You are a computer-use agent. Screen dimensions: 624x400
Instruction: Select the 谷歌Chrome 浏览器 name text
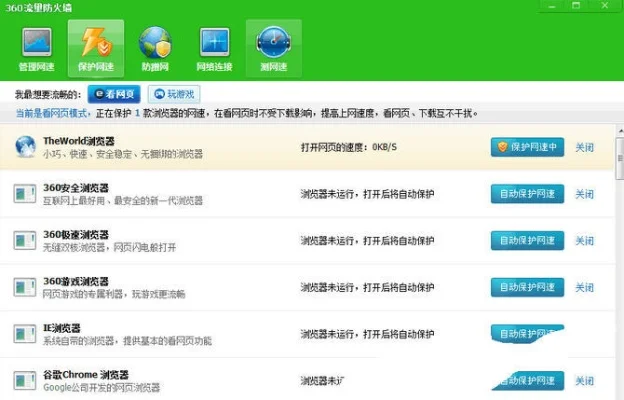click(x=86, y=375)
